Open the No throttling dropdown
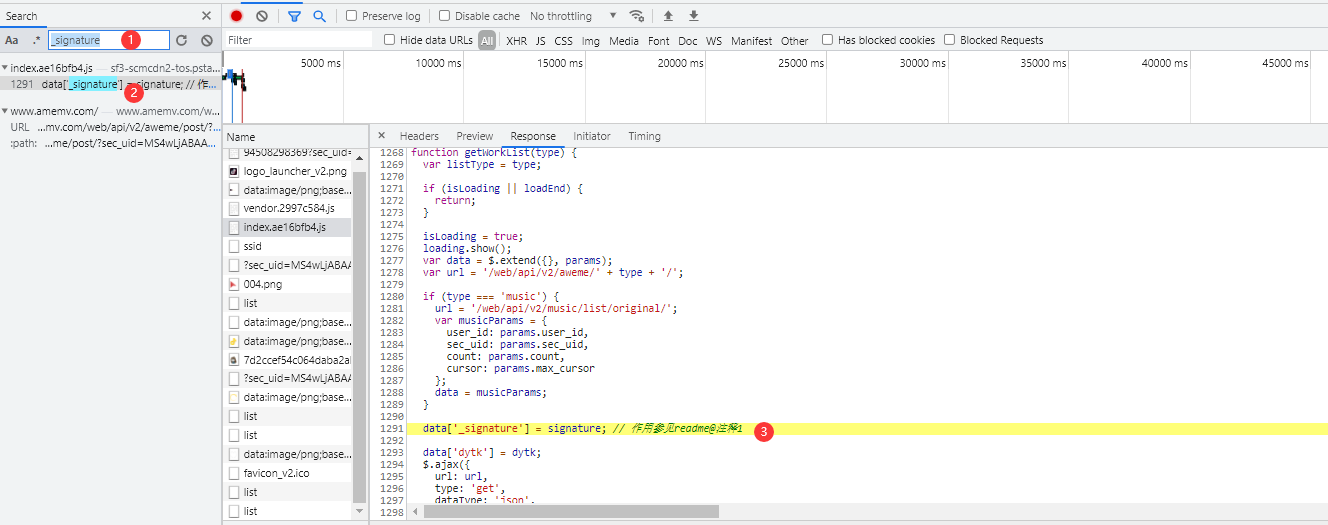Viewport: 1328px width, 525px height. tap(574, 16)
